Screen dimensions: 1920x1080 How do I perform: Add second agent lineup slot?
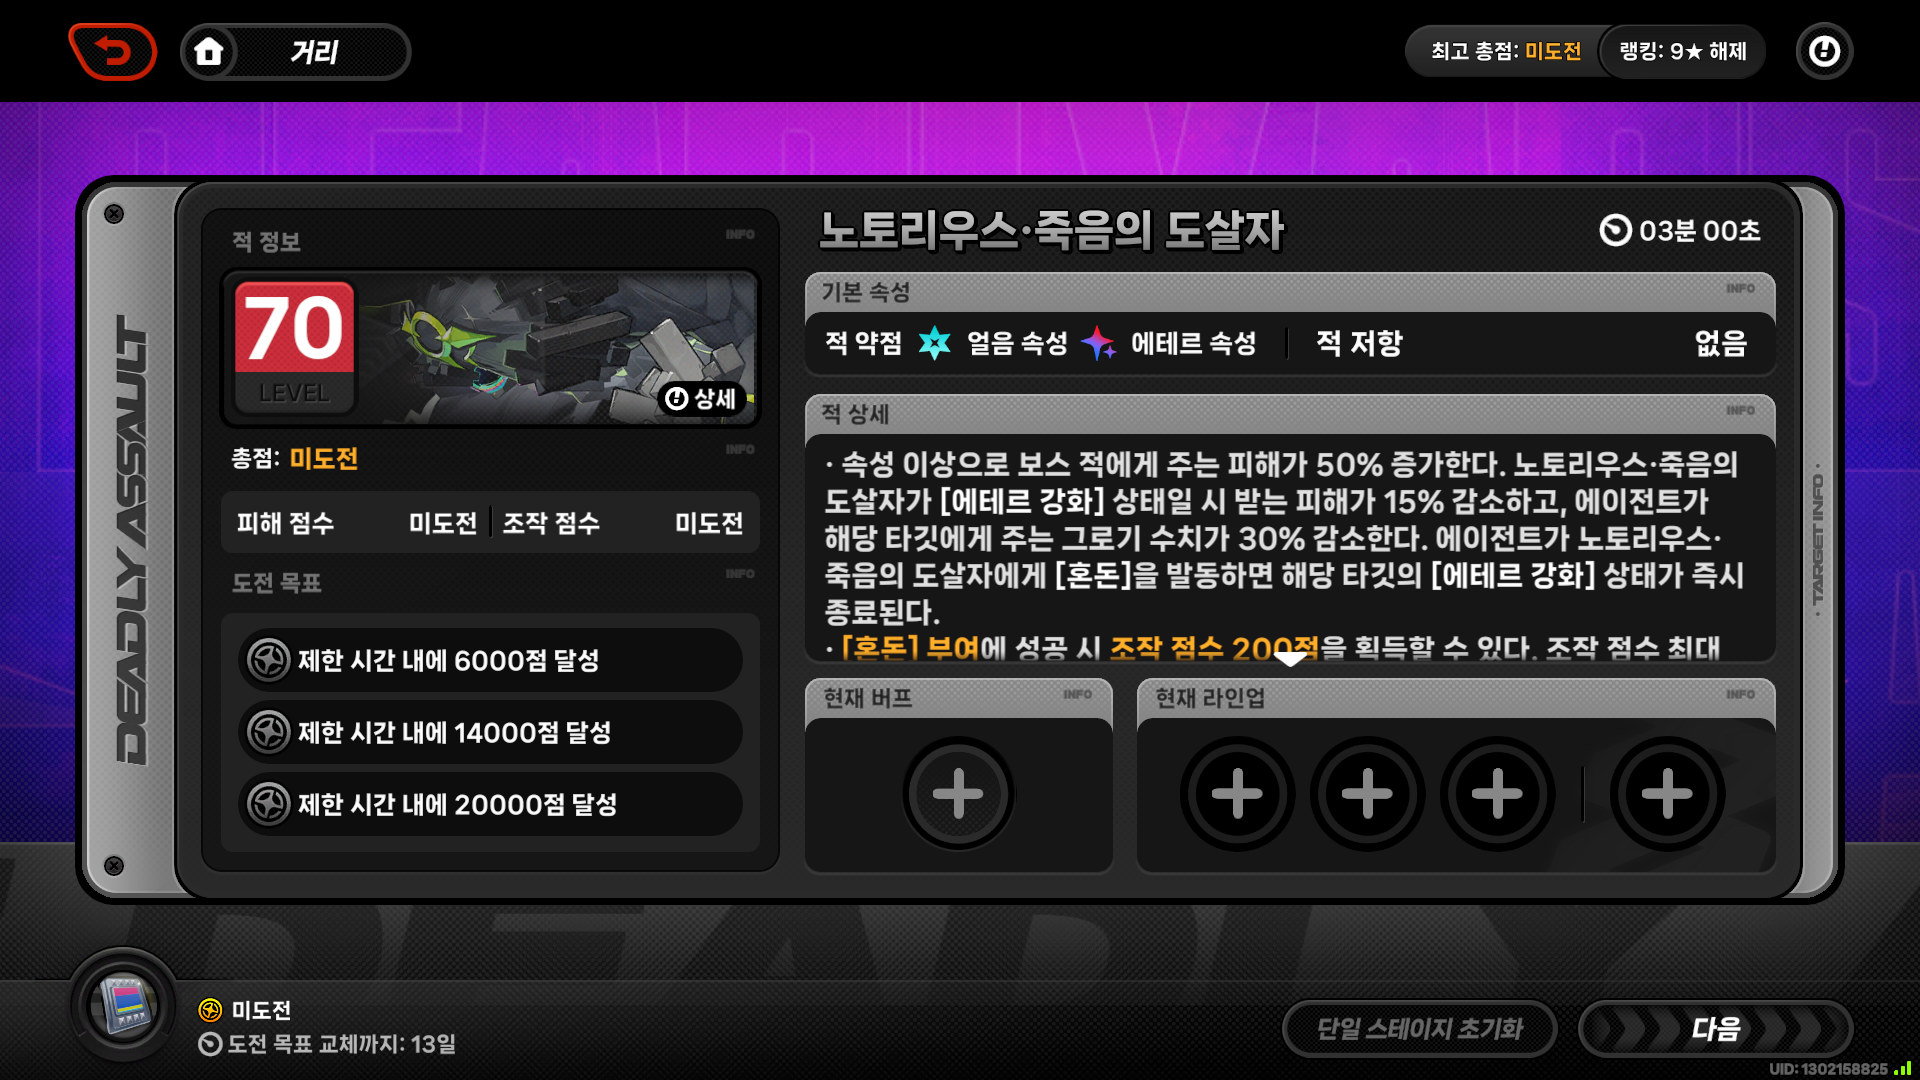(x=1367, y=794)
